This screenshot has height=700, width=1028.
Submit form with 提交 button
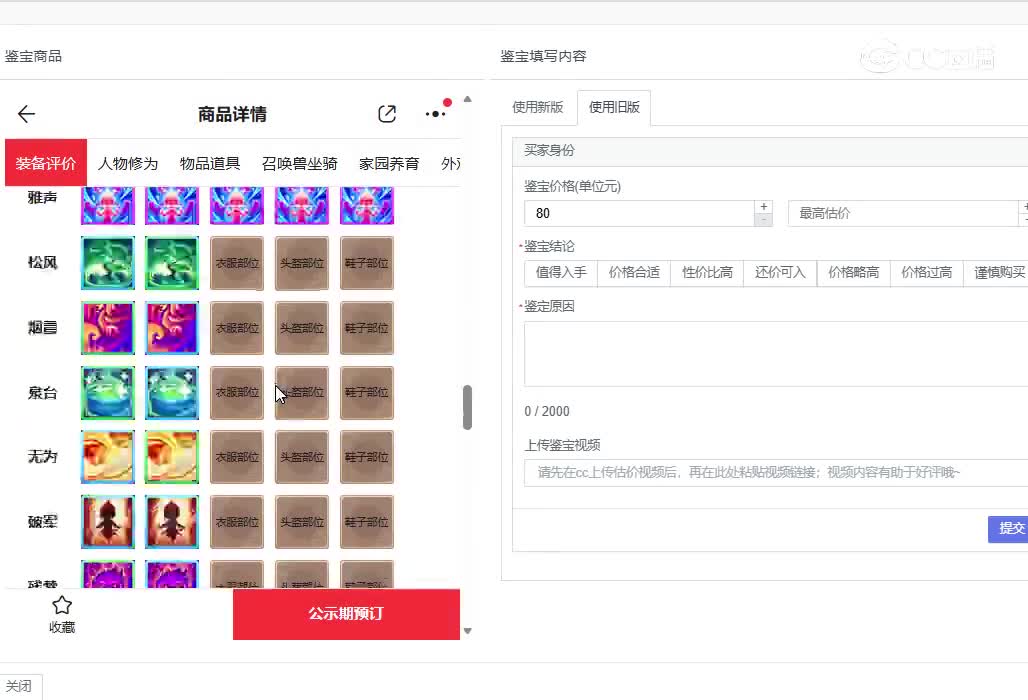pyautogui.click(x=1009, y=528)
